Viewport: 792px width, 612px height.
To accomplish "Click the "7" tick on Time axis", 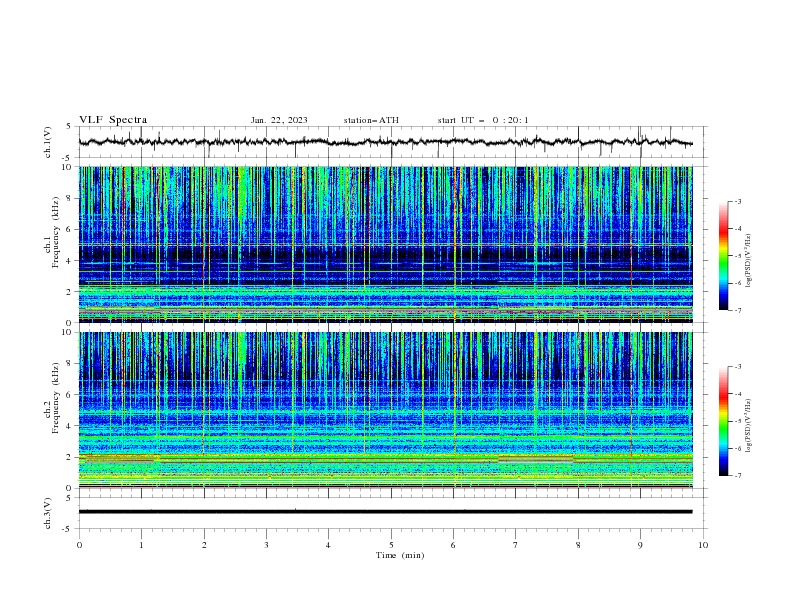I will point(516,545).
